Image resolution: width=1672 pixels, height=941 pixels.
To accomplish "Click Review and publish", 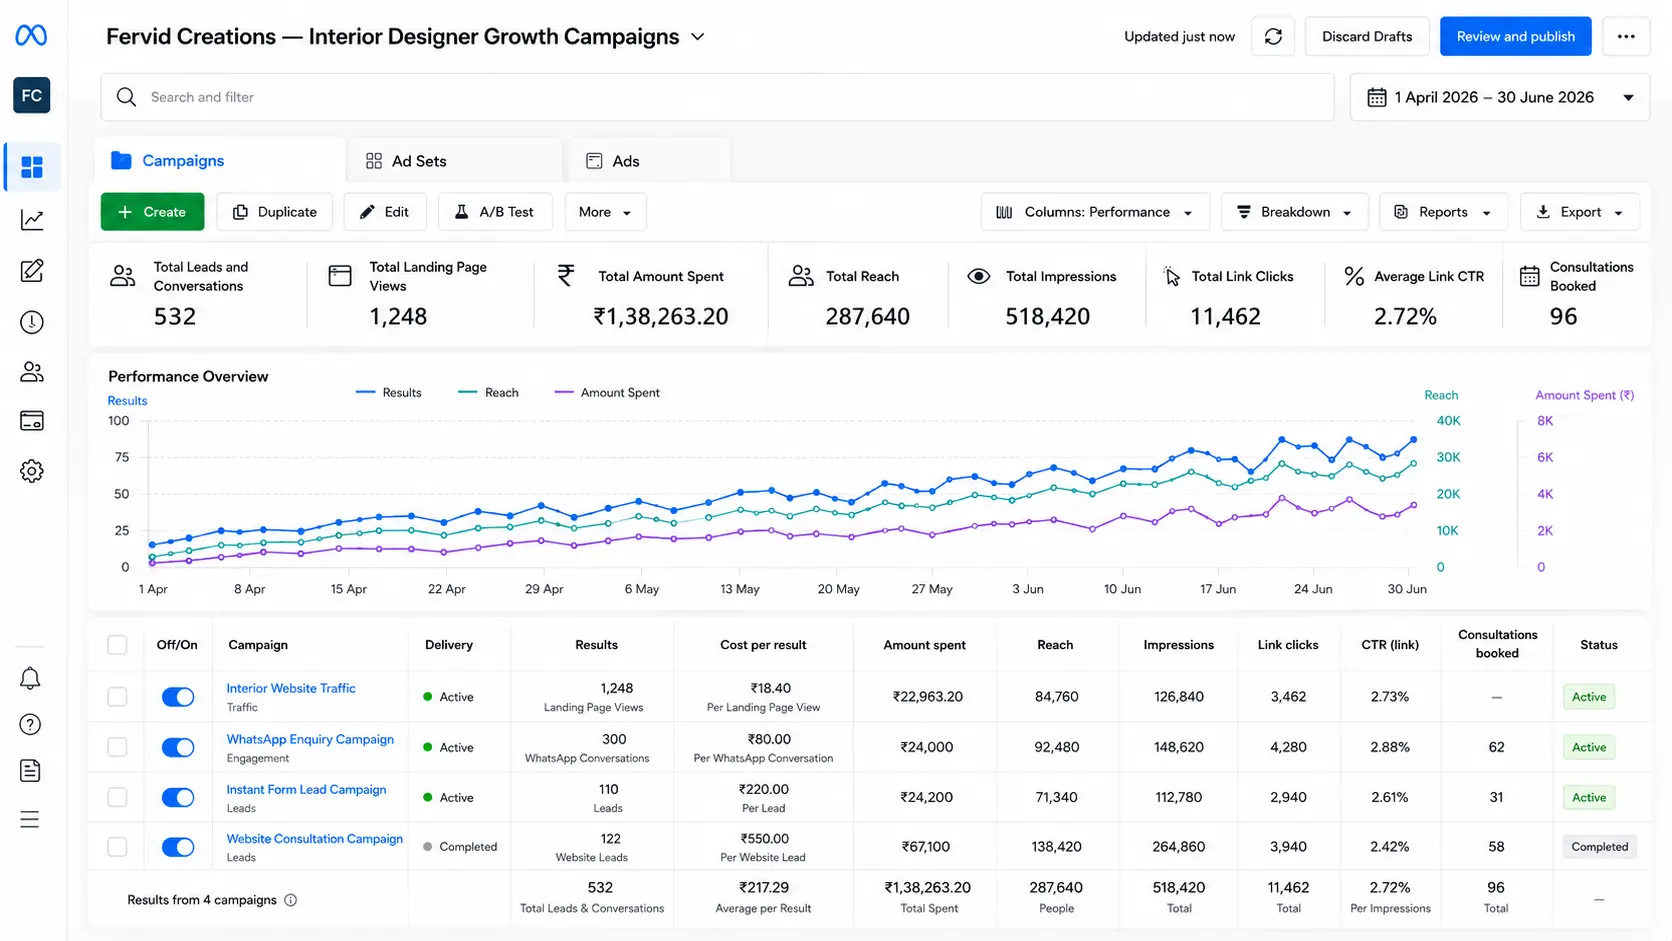I will pyautogui.click(x=1516, y=36).
